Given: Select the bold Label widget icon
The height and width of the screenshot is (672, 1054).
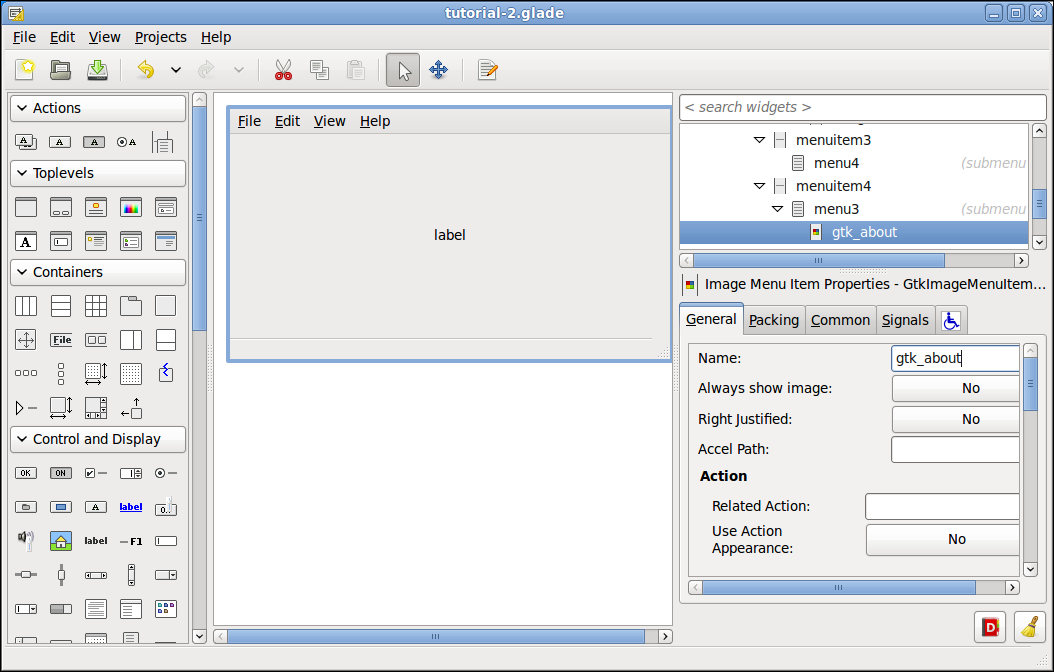Looking at the screenshot, I should [x=95, y=540].
